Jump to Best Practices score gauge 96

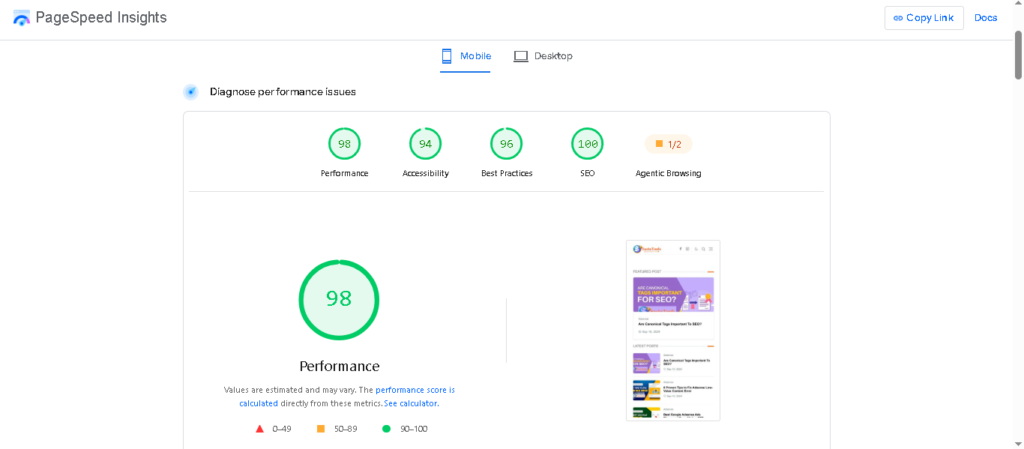pos(506,144)
